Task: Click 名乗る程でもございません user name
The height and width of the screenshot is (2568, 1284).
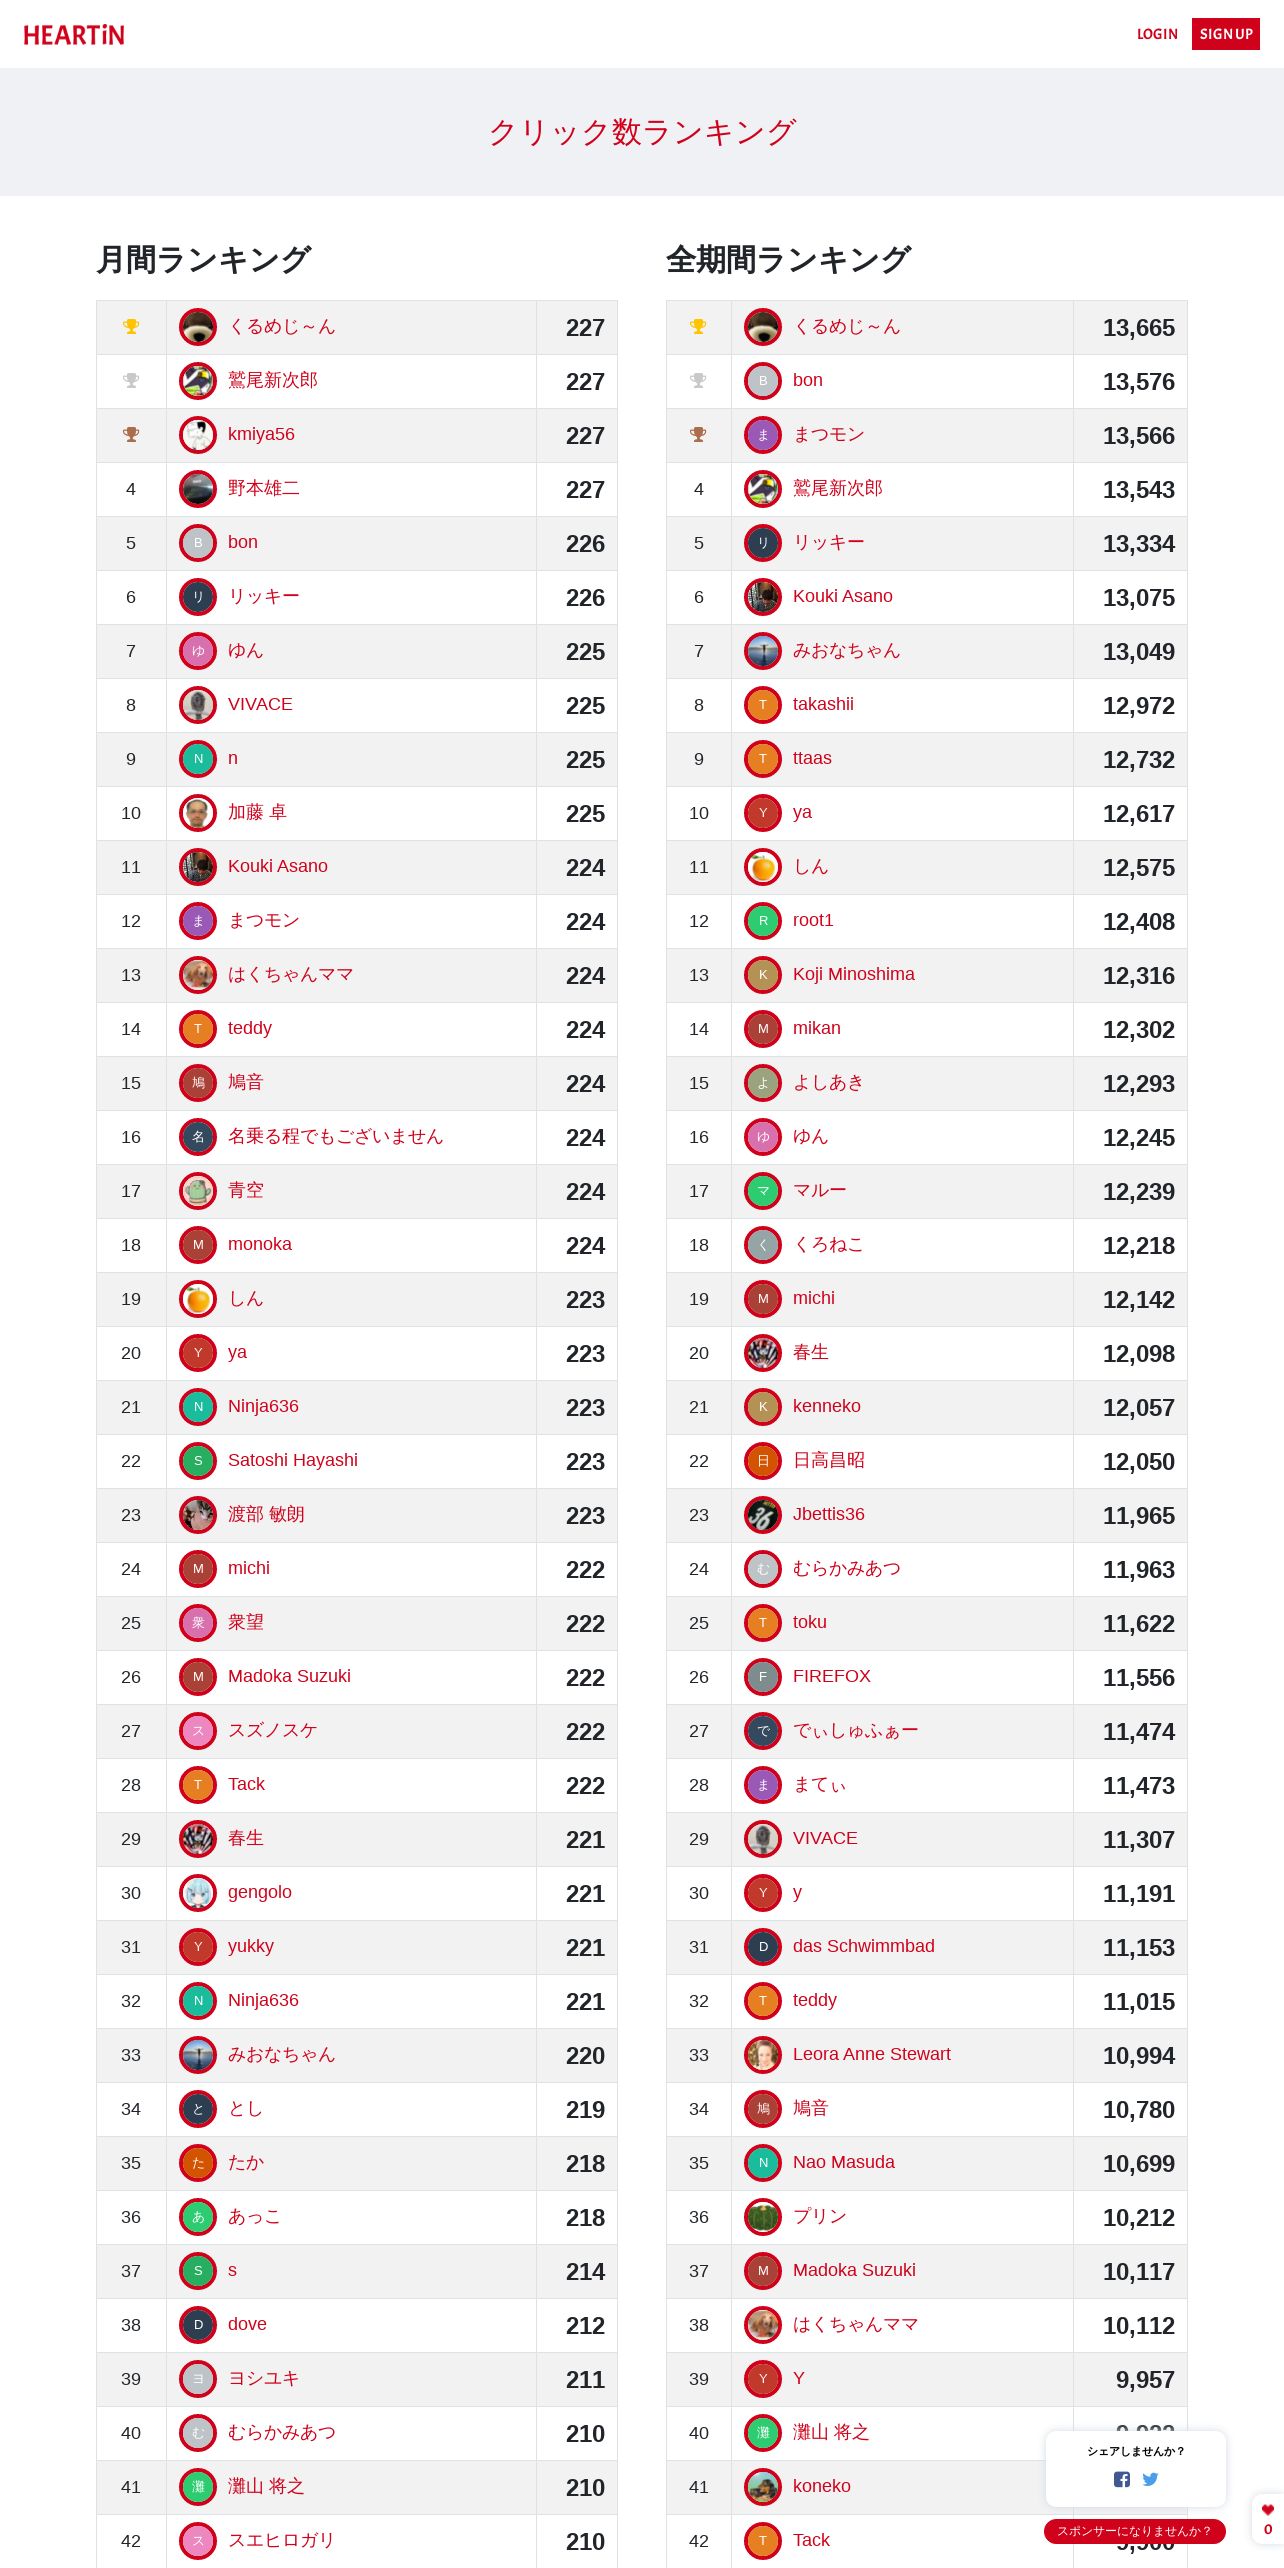Action: 335,1136
